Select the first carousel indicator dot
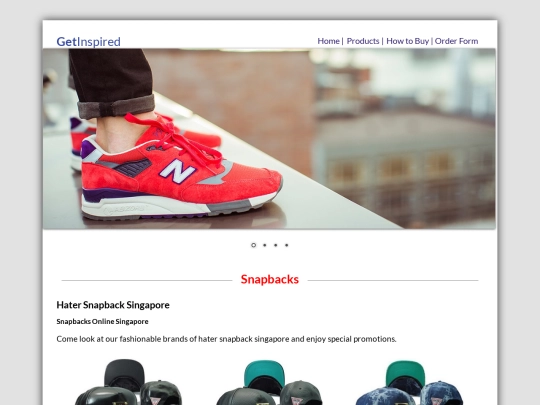540x405 pixels. click(253, 245)
